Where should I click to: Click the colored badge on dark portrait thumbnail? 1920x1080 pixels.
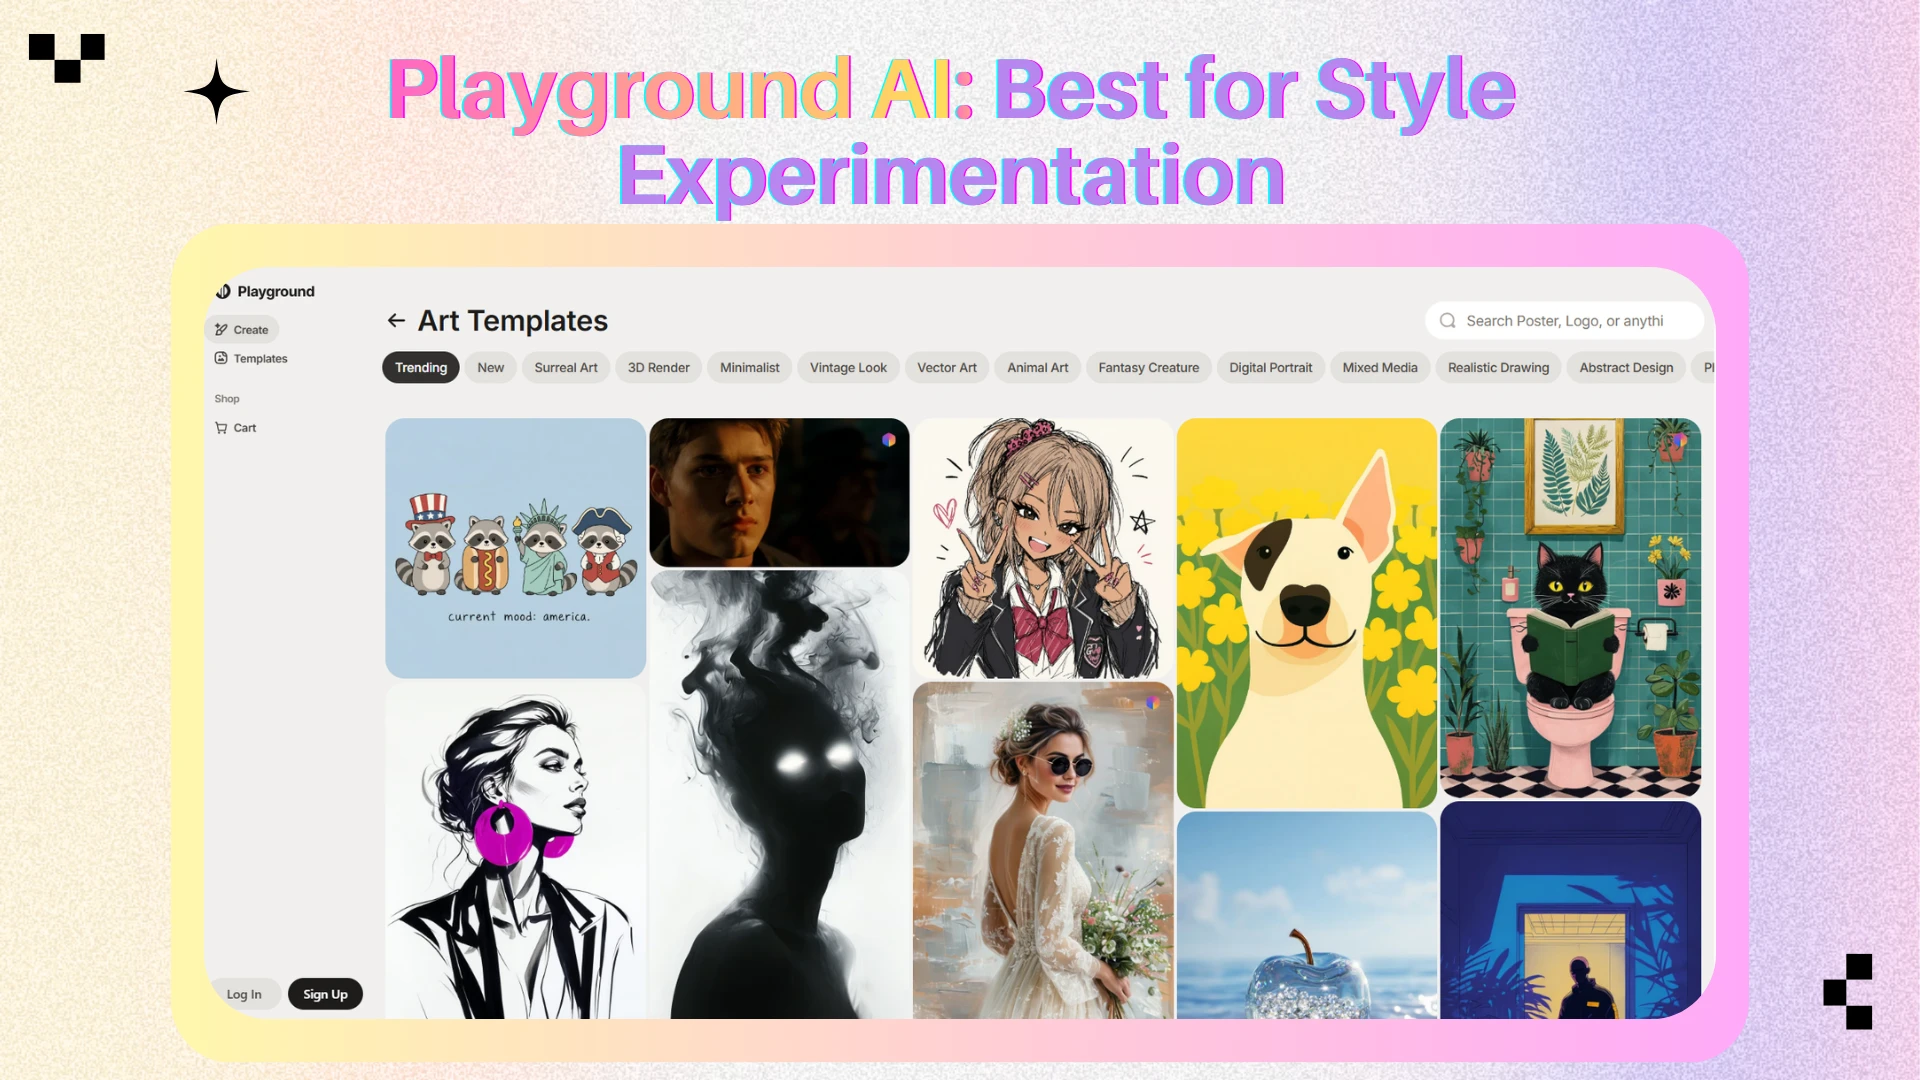coord(888,439)
